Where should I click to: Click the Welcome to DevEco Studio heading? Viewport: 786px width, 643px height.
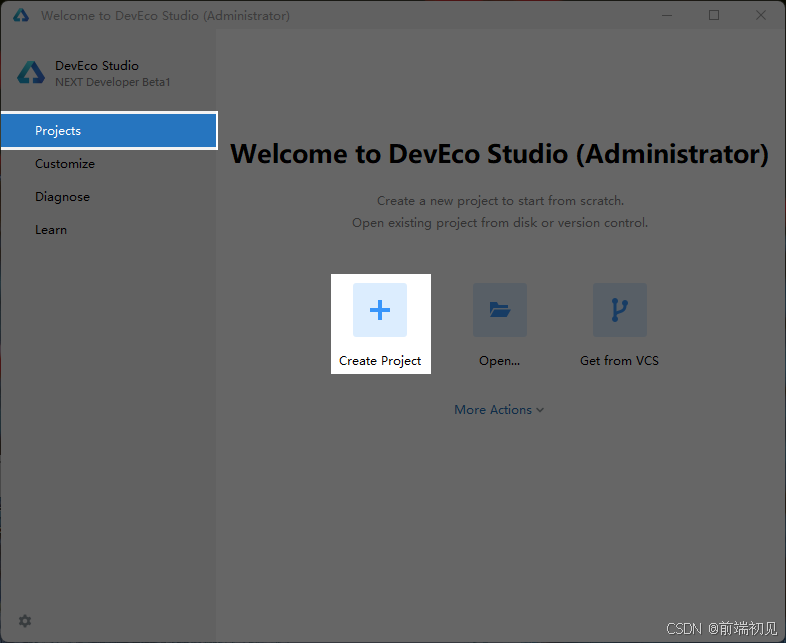tap(499, 154)
